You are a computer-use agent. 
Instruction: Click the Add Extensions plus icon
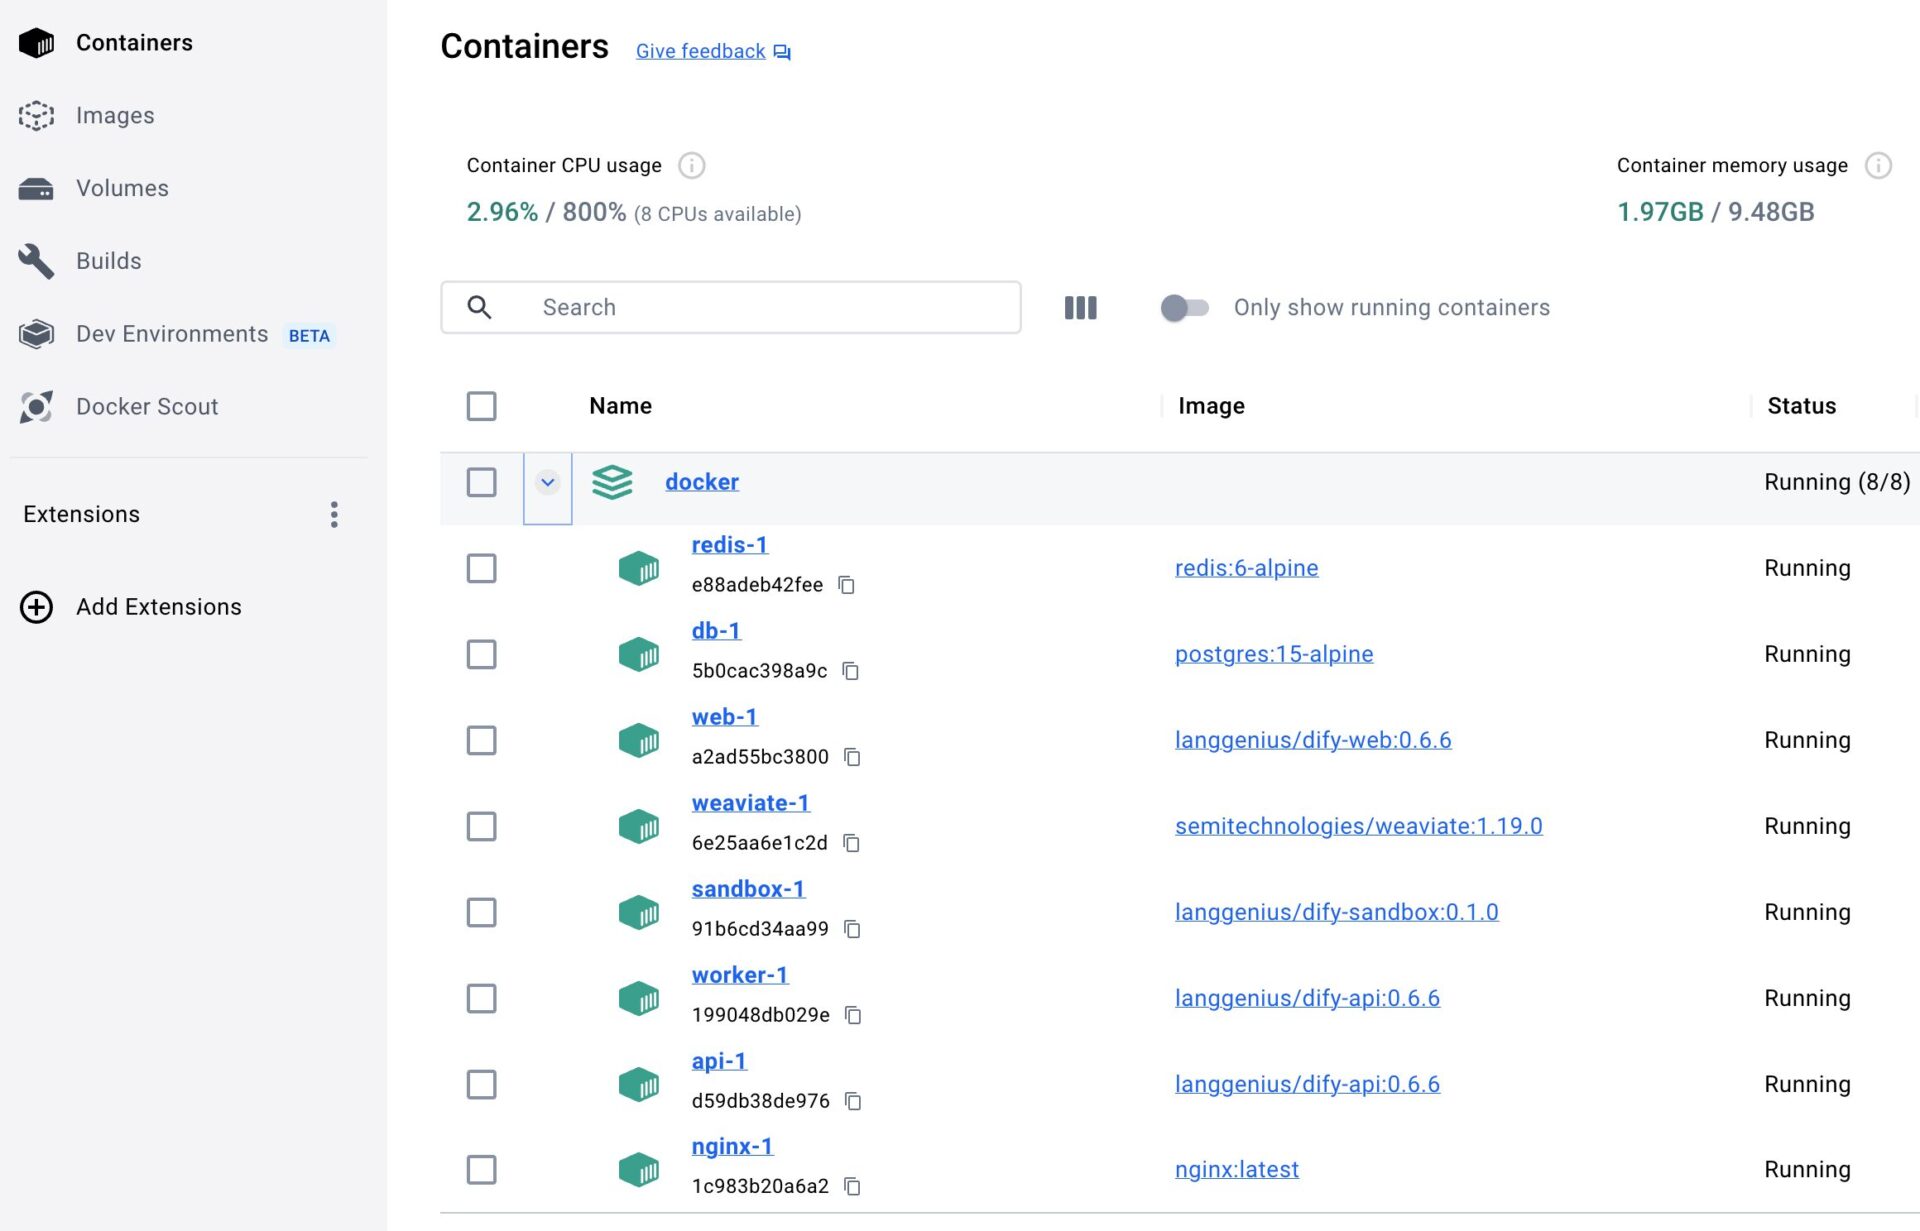[x=36, y=607]
